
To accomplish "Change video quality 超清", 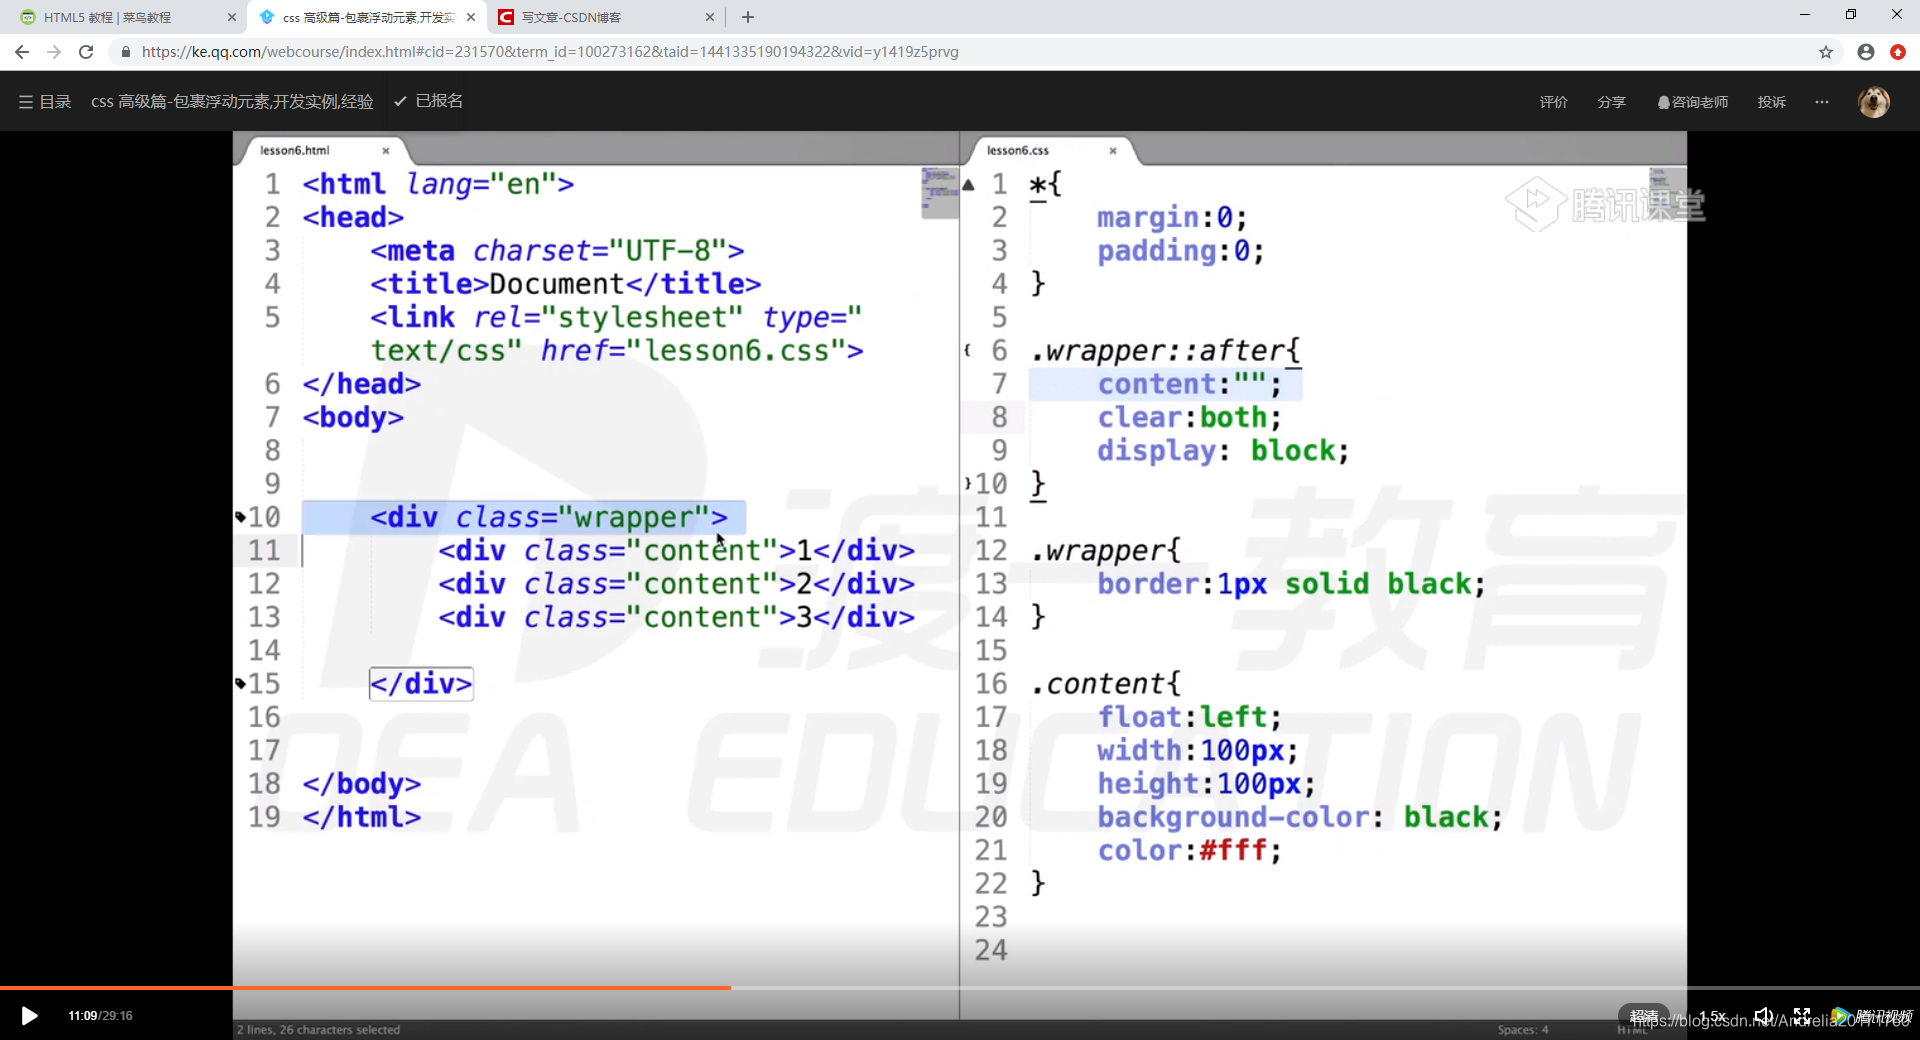I will pos(1644,1016).
